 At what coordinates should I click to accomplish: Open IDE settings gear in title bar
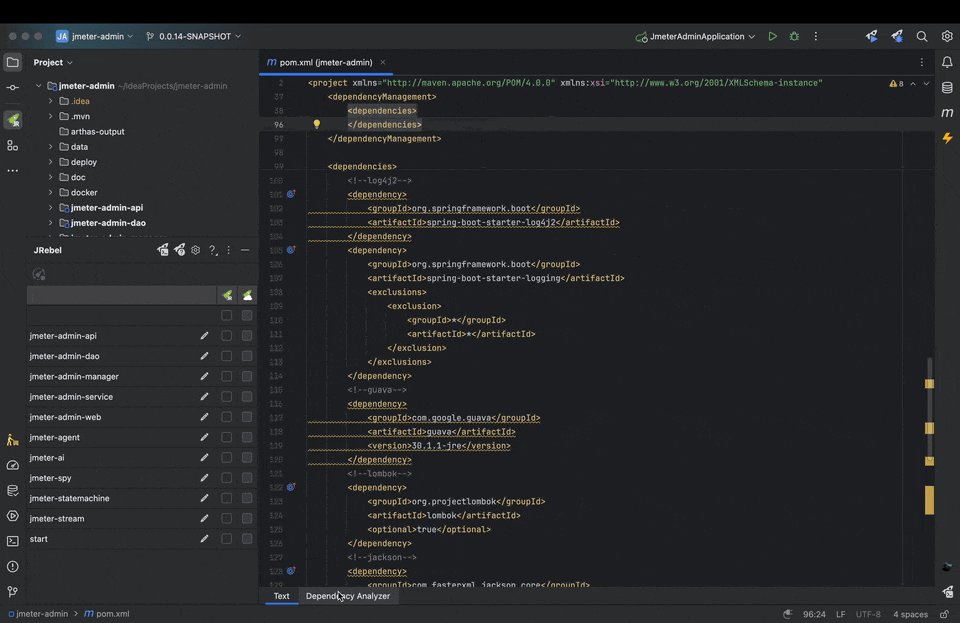(x=947, y=37)
